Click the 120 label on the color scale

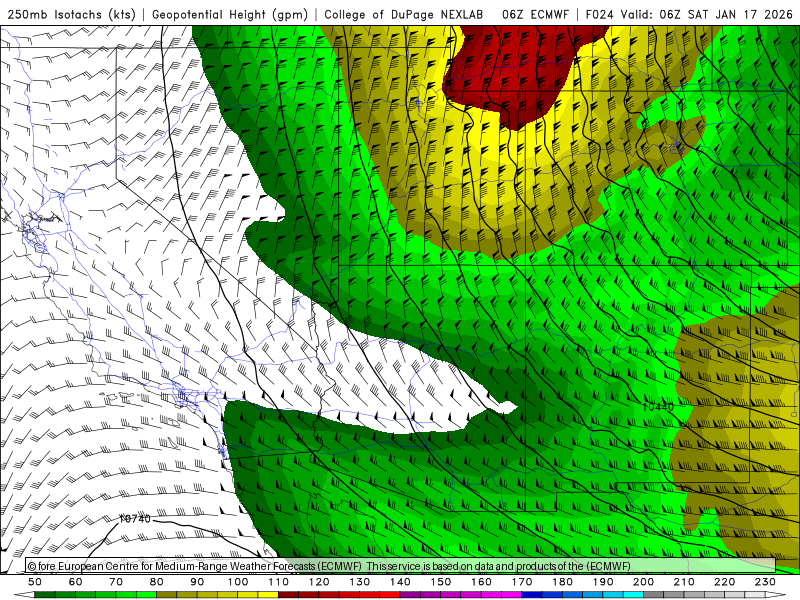(x=319, y=582)
